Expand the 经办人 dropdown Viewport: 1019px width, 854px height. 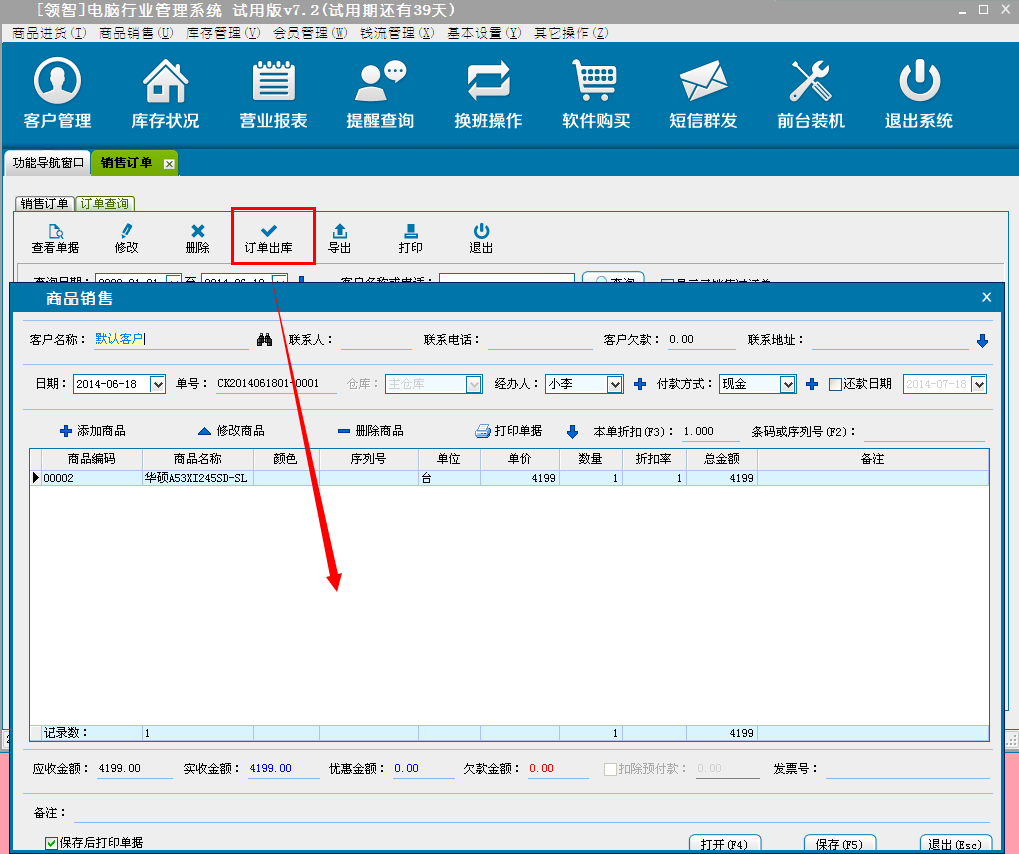615,384
